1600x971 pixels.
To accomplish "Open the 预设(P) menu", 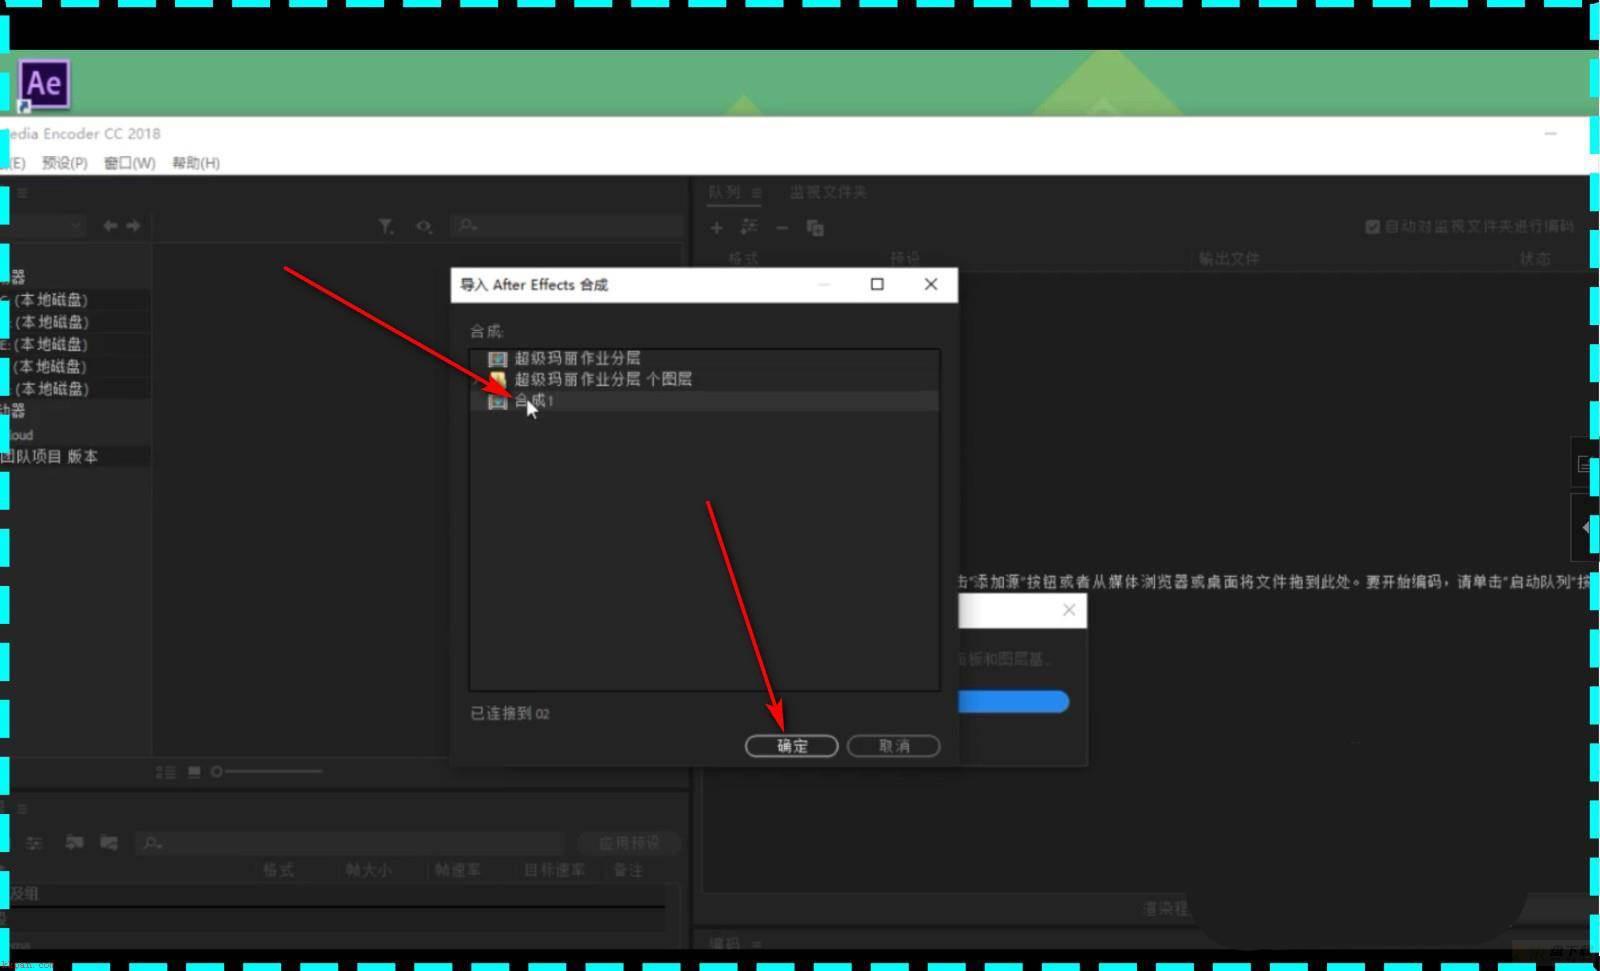I will click(x=65, y=163).
